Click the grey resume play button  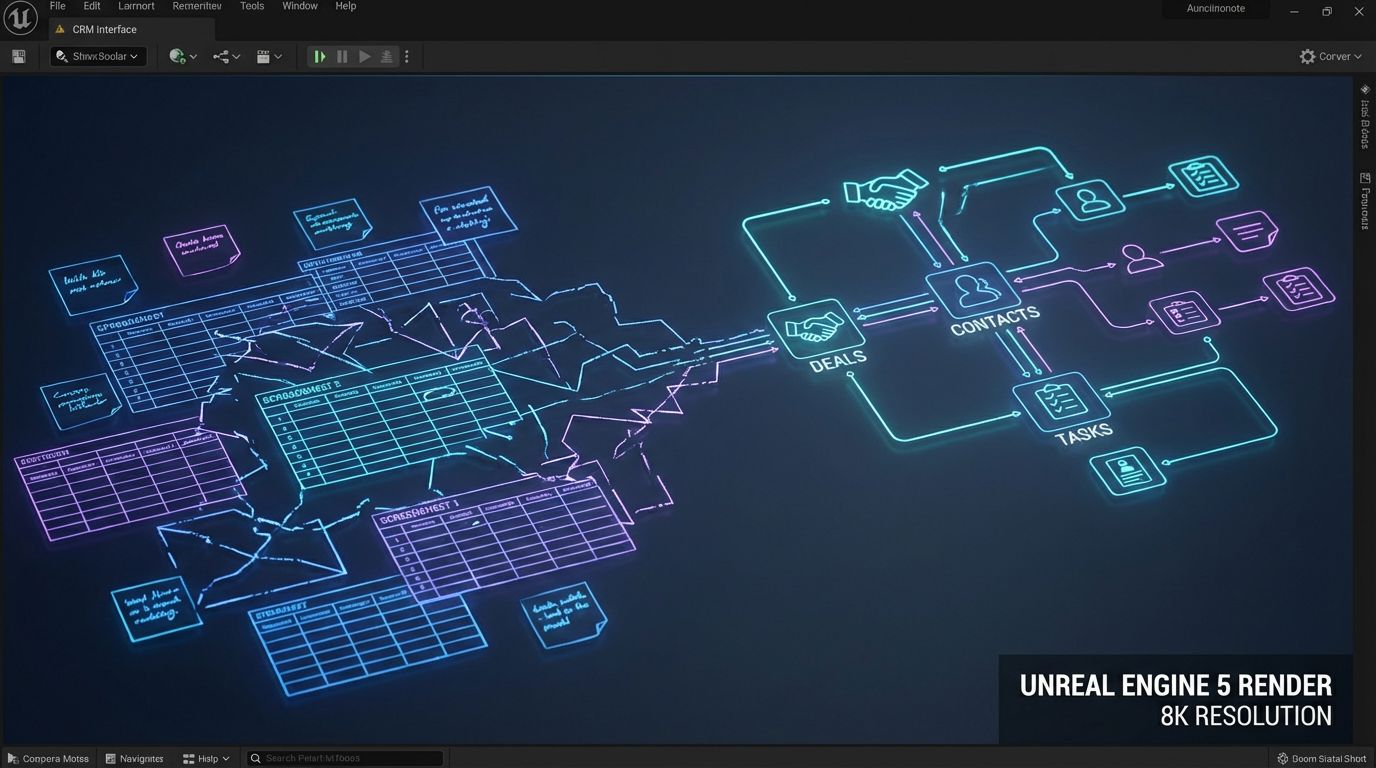pos(364,57)
